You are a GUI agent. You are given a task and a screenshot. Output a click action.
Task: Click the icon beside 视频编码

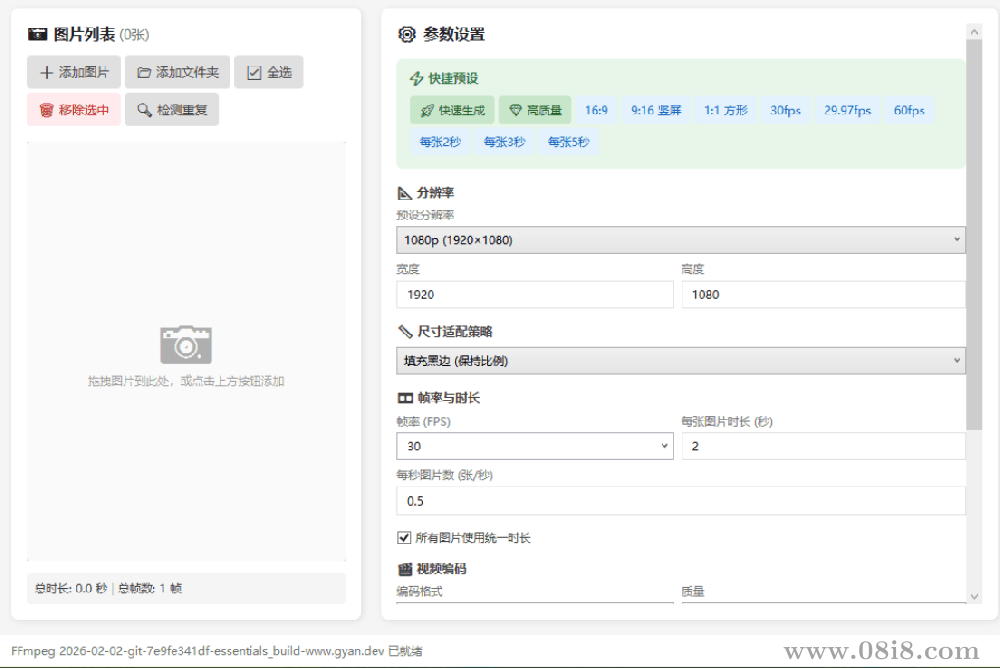click(x=403, y=567)
